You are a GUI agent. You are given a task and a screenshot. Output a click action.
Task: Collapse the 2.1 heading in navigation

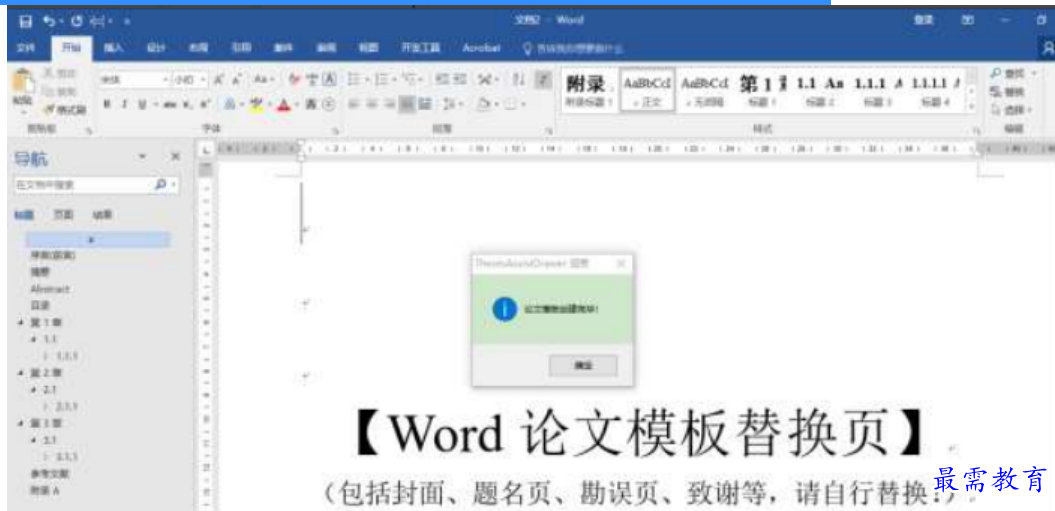coord(34,389)
